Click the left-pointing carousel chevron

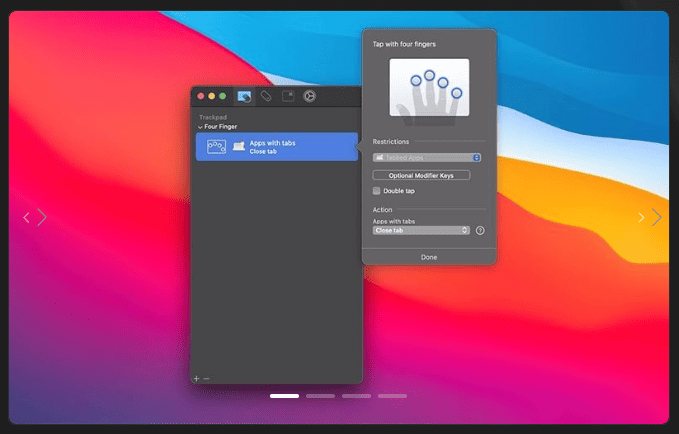(26, 217)
